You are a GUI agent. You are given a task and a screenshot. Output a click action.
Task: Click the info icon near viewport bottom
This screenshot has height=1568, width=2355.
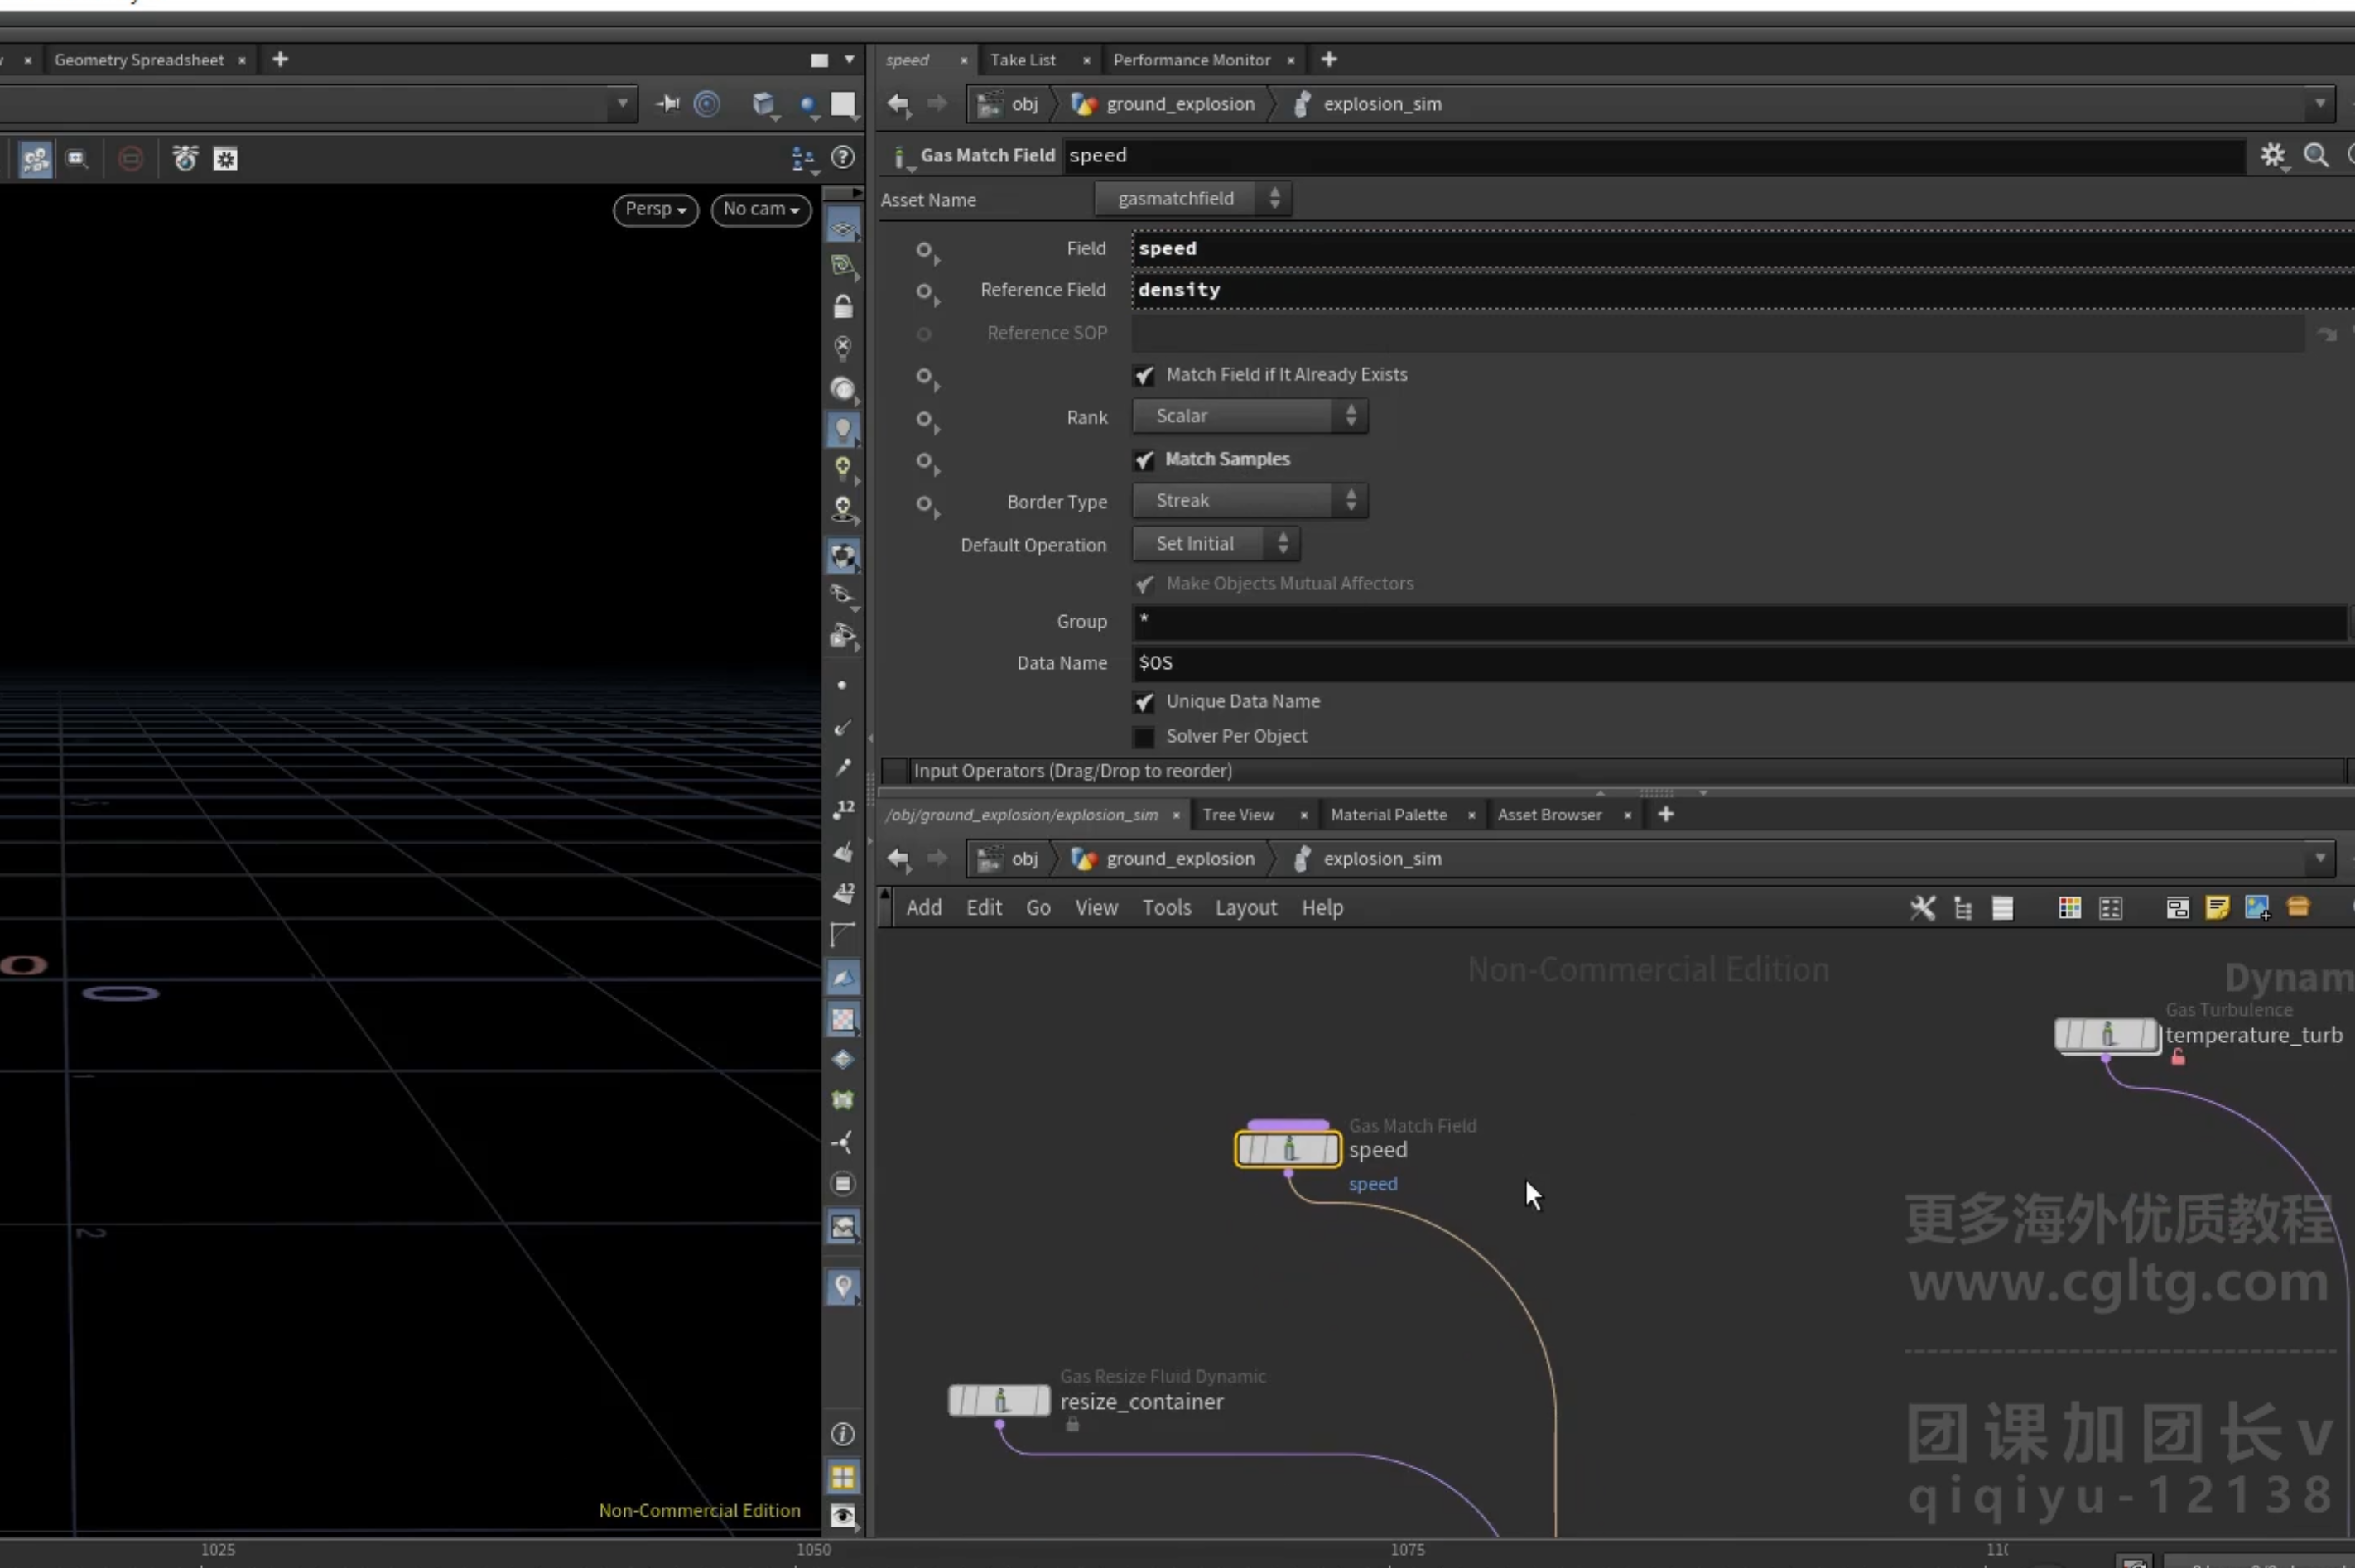pos(843,1433)
